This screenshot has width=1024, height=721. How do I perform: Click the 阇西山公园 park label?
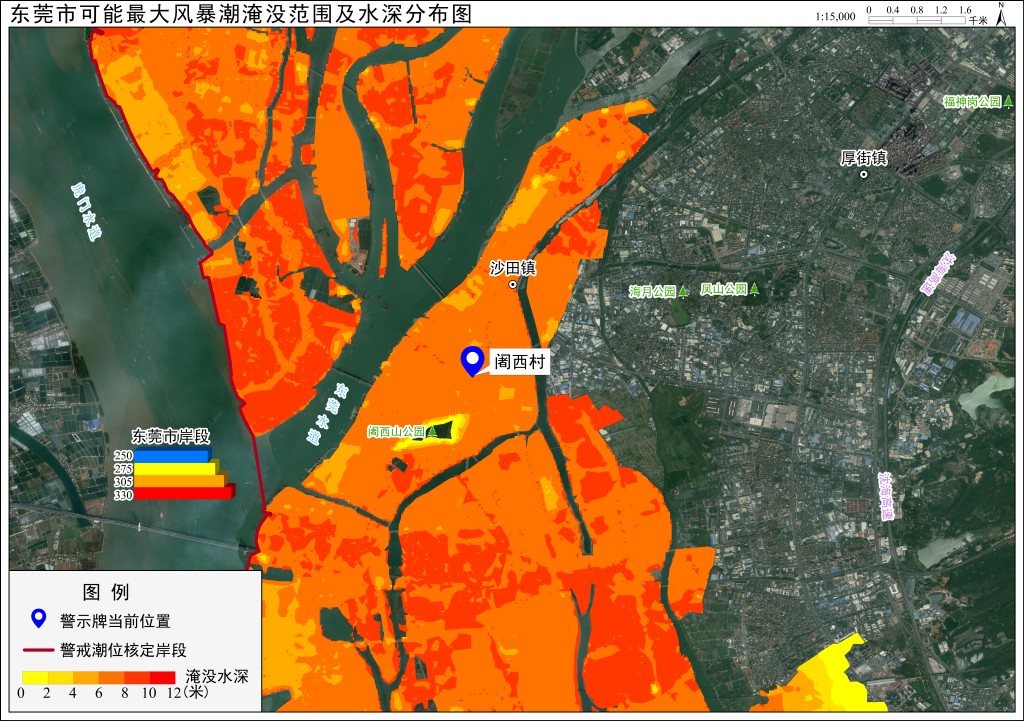(396, 432)
